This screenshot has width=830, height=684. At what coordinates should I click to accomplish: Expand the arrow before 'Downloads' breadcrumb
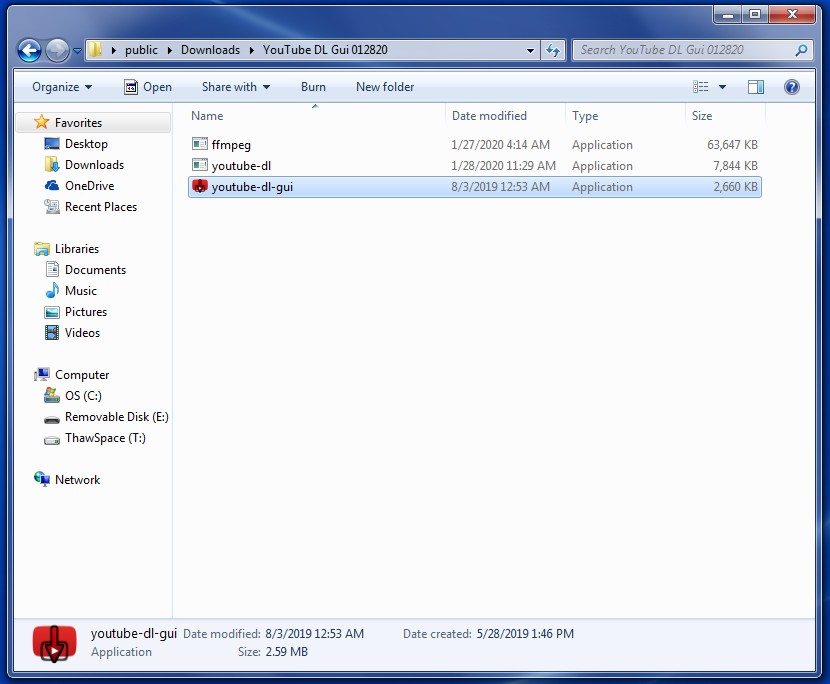pyautogui.click(x=169, y=50)
